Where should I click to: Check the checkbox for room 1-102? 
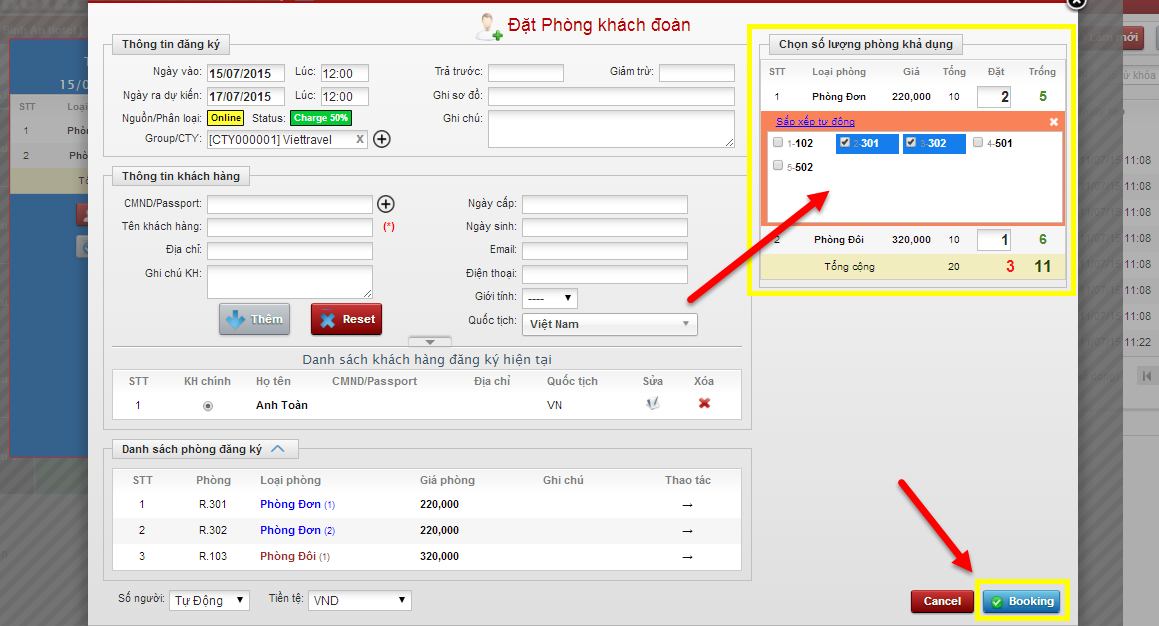[778, 142]
